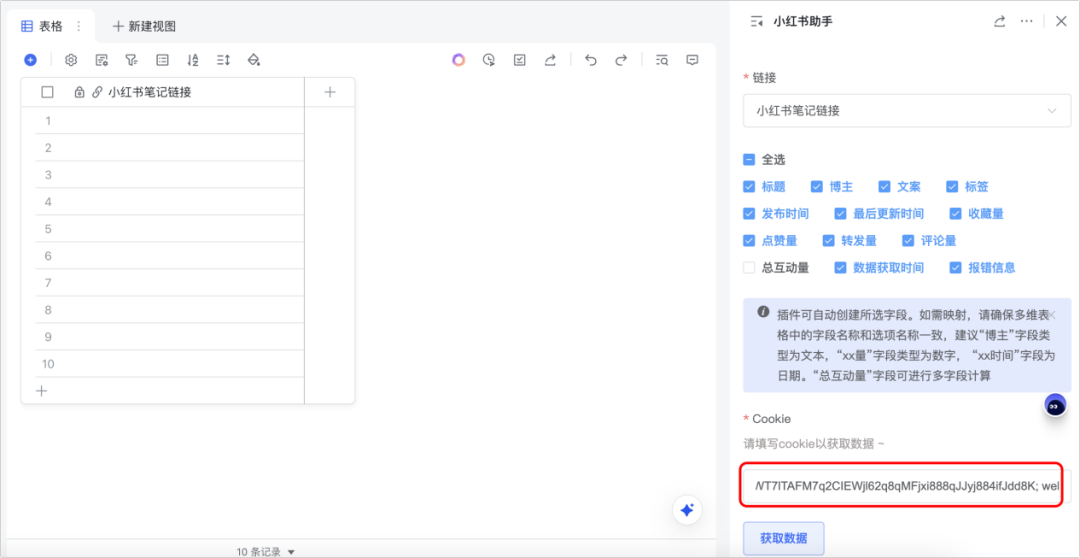Close the blue info notice
The width and height of the screenshot is (1080, 558).
click(x=1052, y=314)
